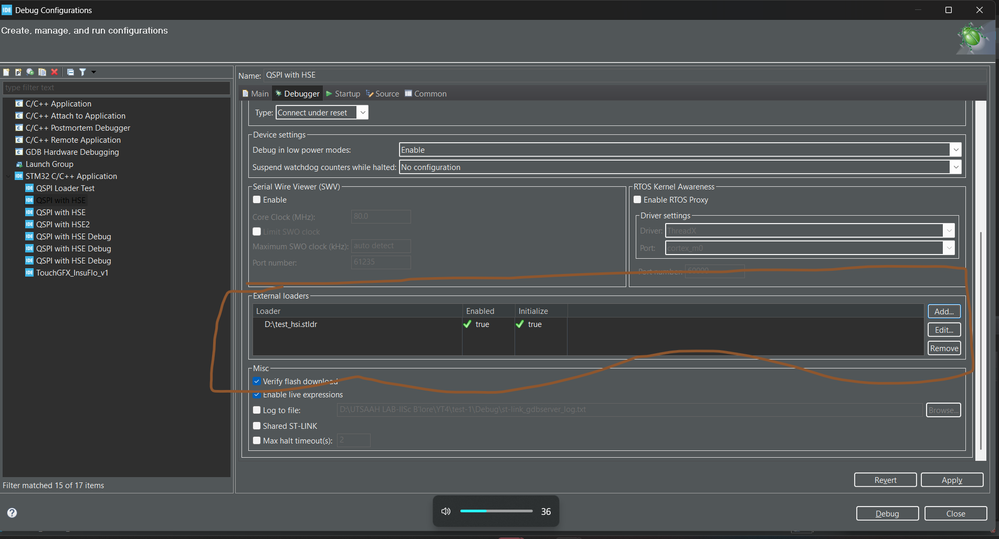
Task: Toggle the Verify flash download checkbox
Action: (258, 382)
